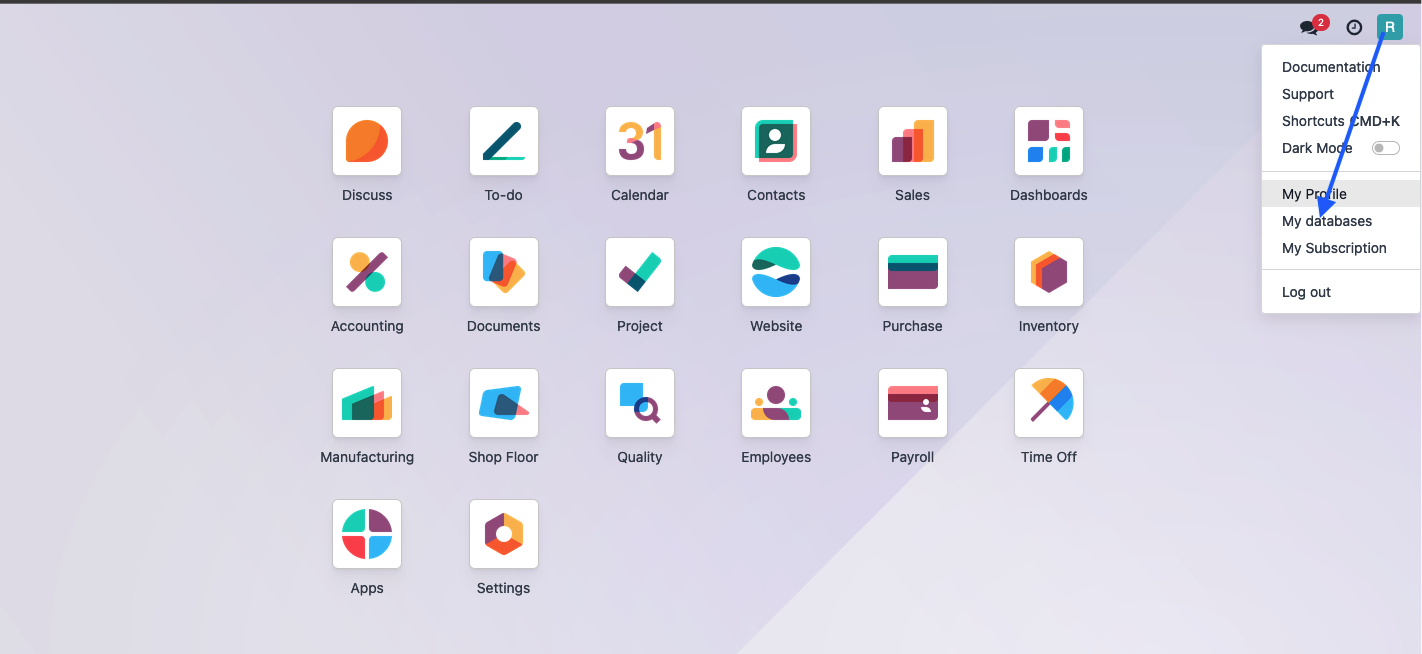1422x654 pixels.
Task: Open the Discuss app
Action: click(x=367, y=141)
